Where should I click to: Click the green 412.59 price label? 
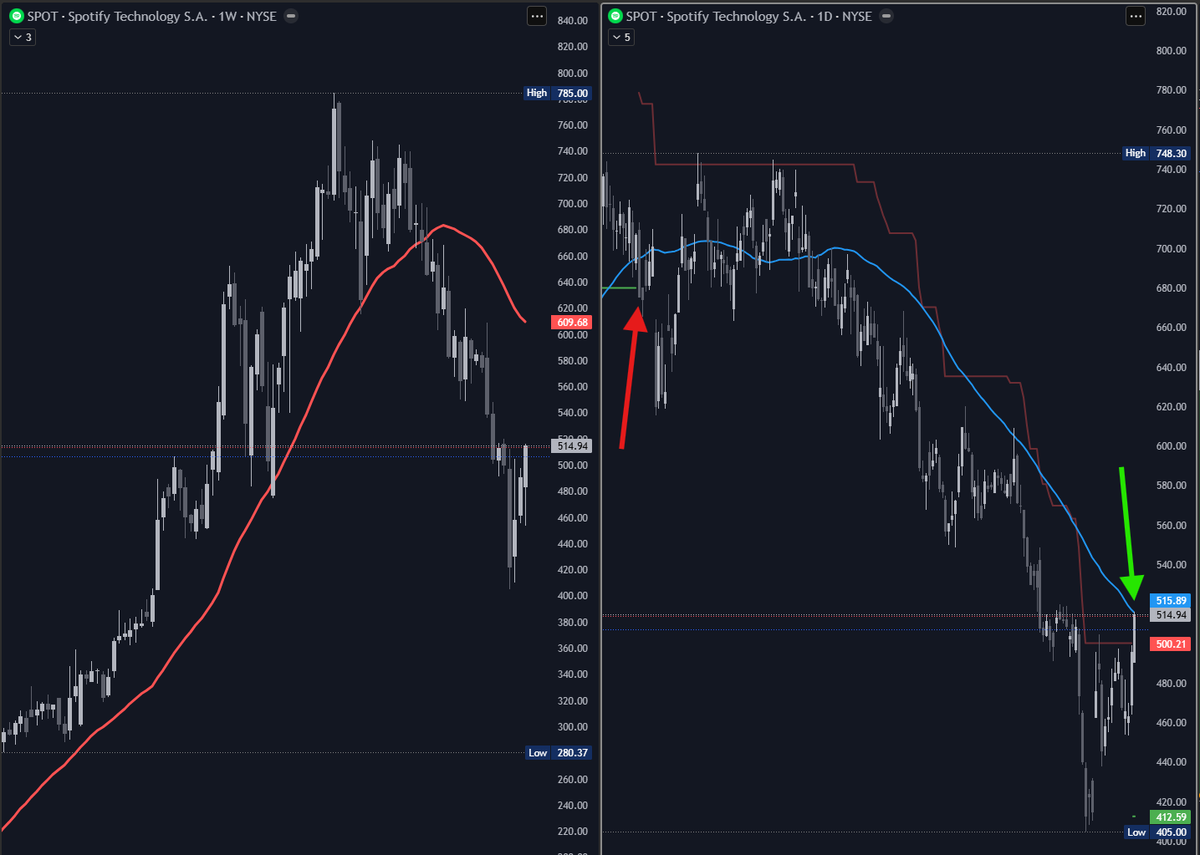tap(1171, 818)
